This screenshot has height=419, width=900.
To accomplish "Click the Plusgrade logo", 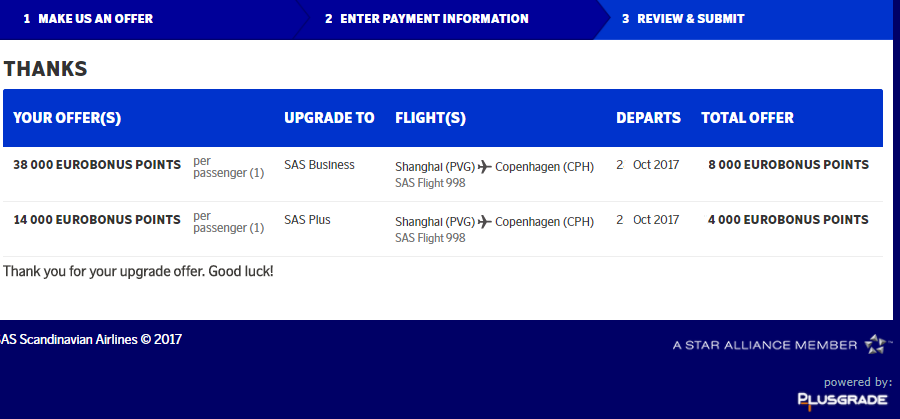I will pos(842,400).
